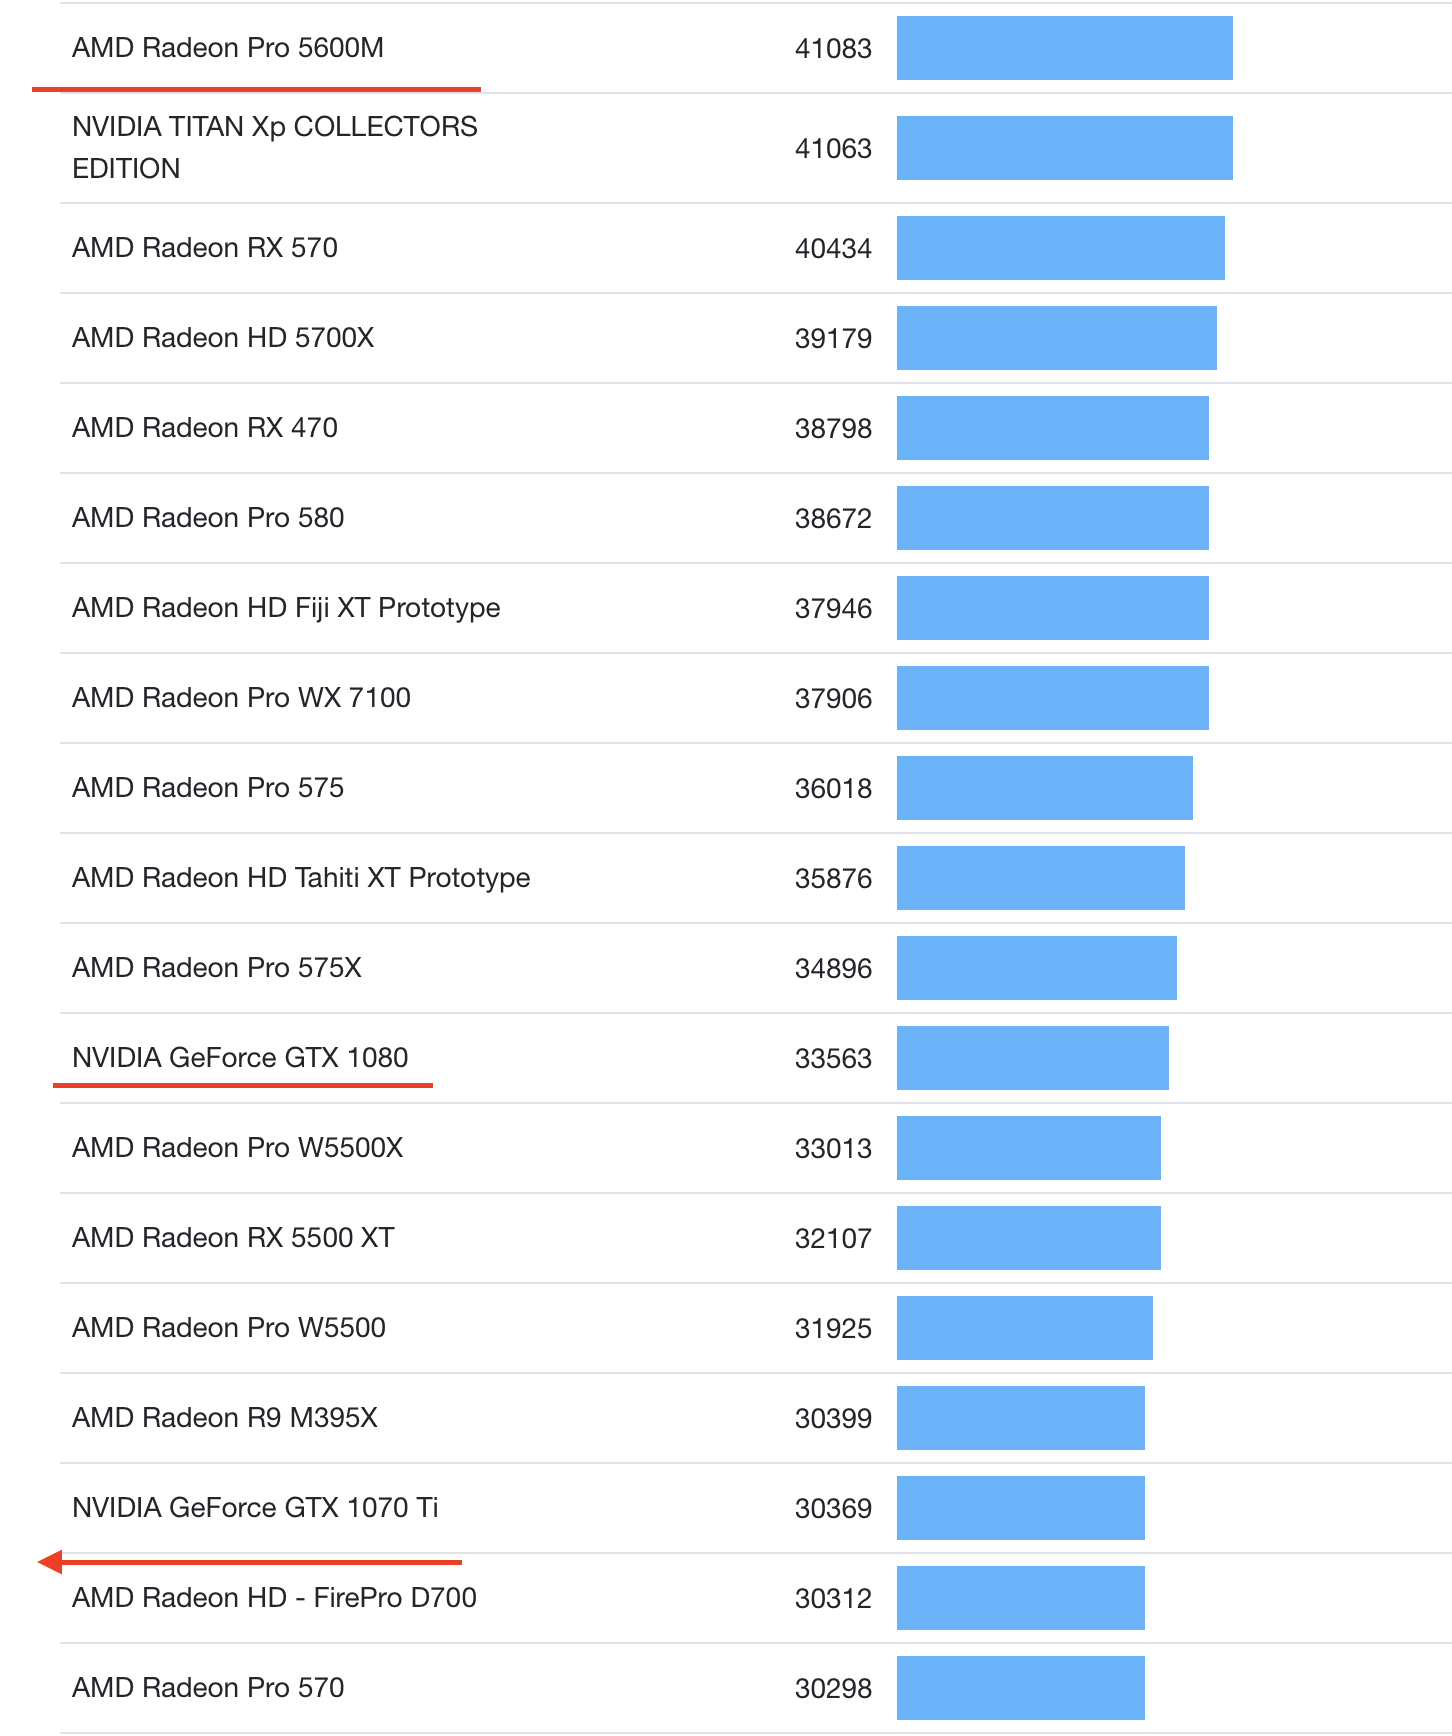1452x1736 pixels.
Task: Click the blue bar for GeForce GTX 1080
Action: [x=1033, y=1058]
